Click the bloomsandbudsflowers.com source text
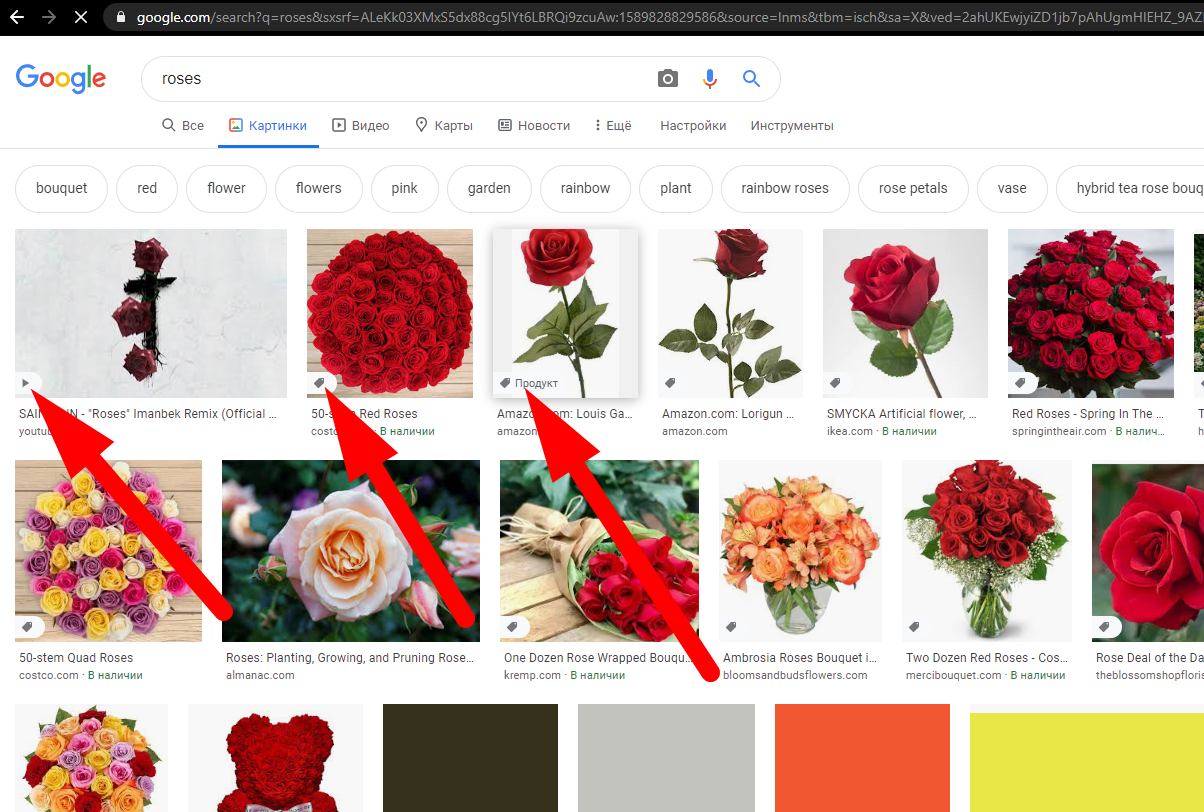This screenshot has width=1204, height=812. pos(795,675)
